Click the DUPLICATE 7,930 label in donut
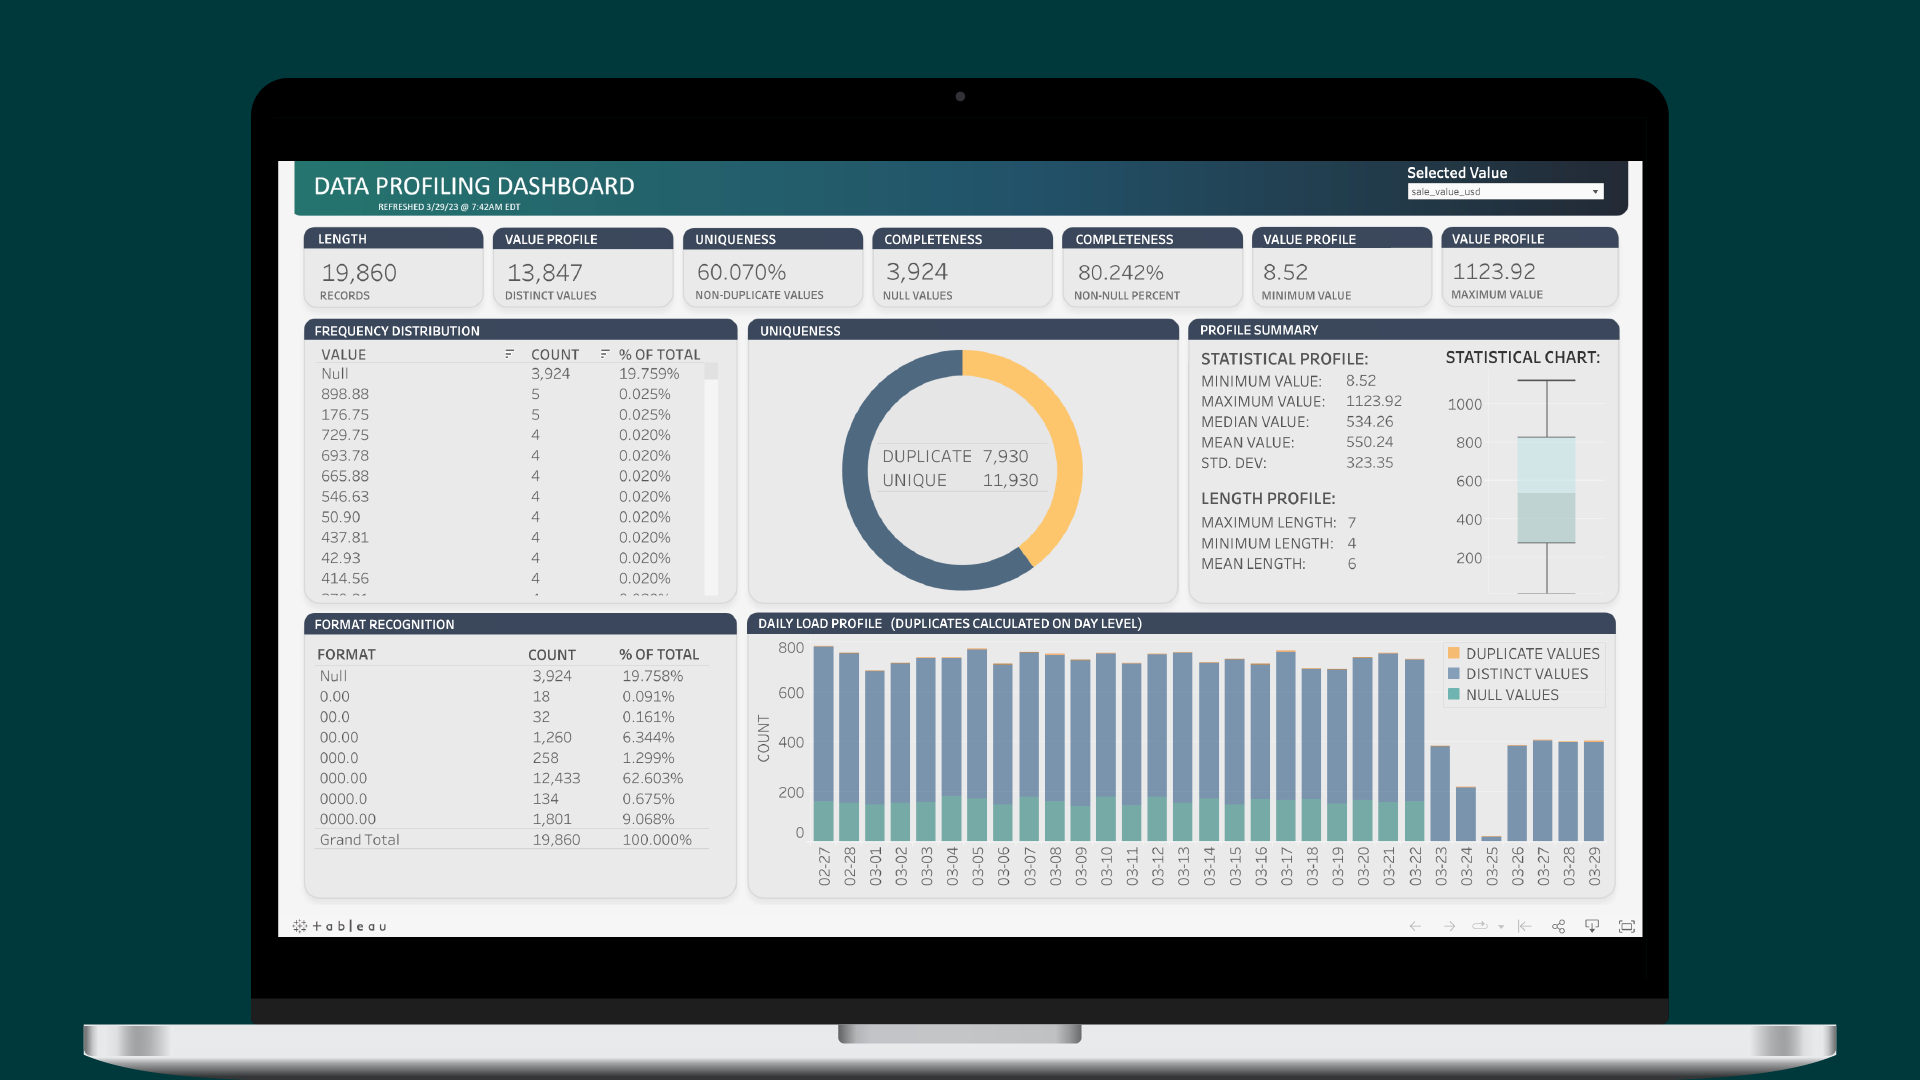Image resolution: width=1920 pixels, height=1080 pixels. coord(955,456)
